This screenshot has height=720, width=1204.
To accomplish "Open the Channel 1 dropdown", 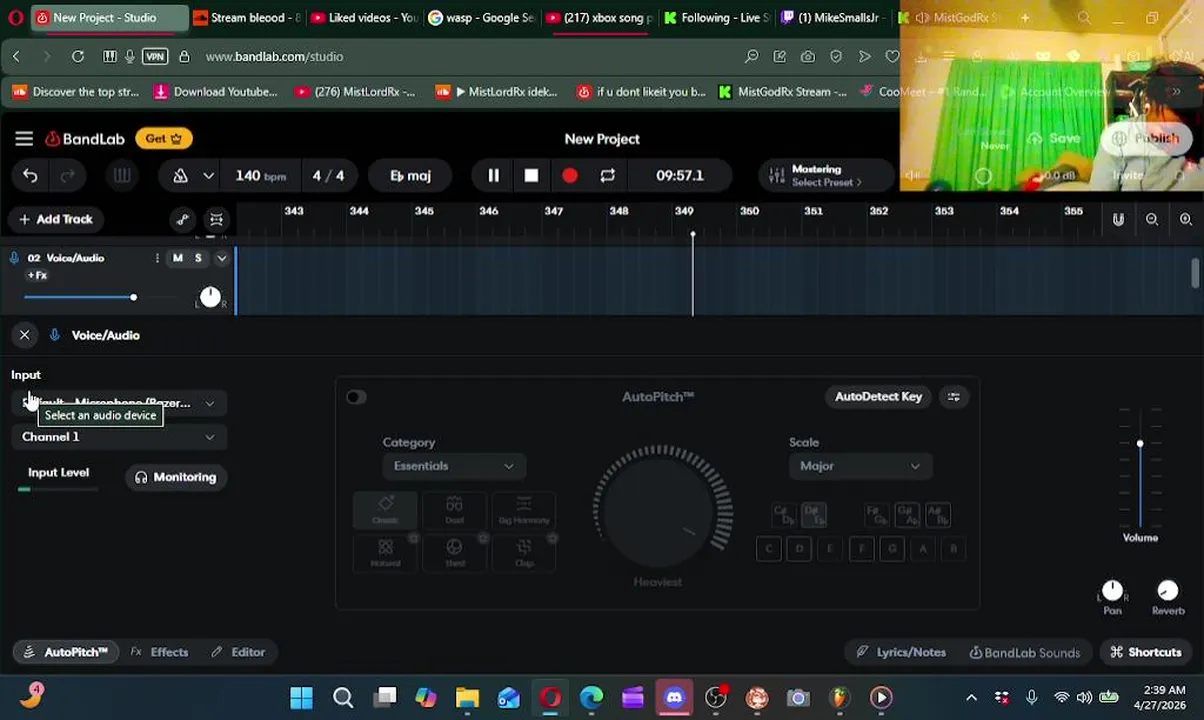I will click(119, 437).
